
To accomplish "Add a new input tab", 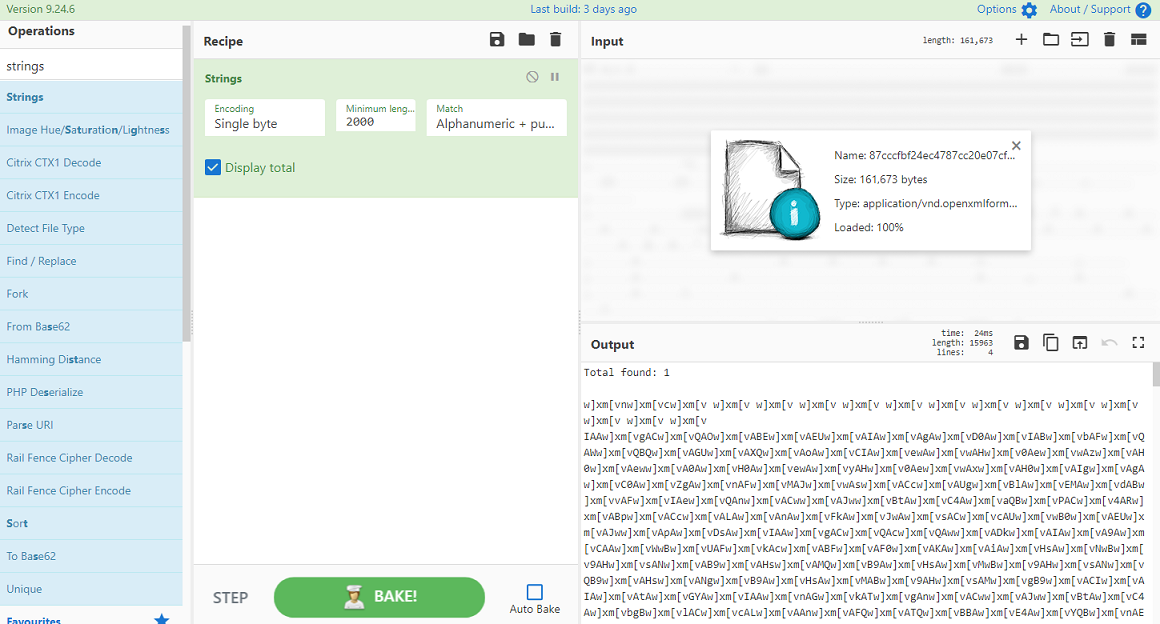I will pos(1021,40).
